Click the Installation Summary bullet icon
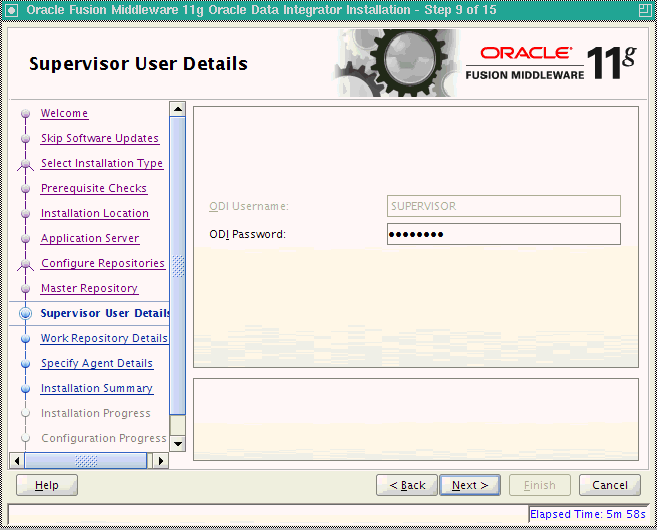This screenshot has width=657, height=530. (x=26, y=389)
